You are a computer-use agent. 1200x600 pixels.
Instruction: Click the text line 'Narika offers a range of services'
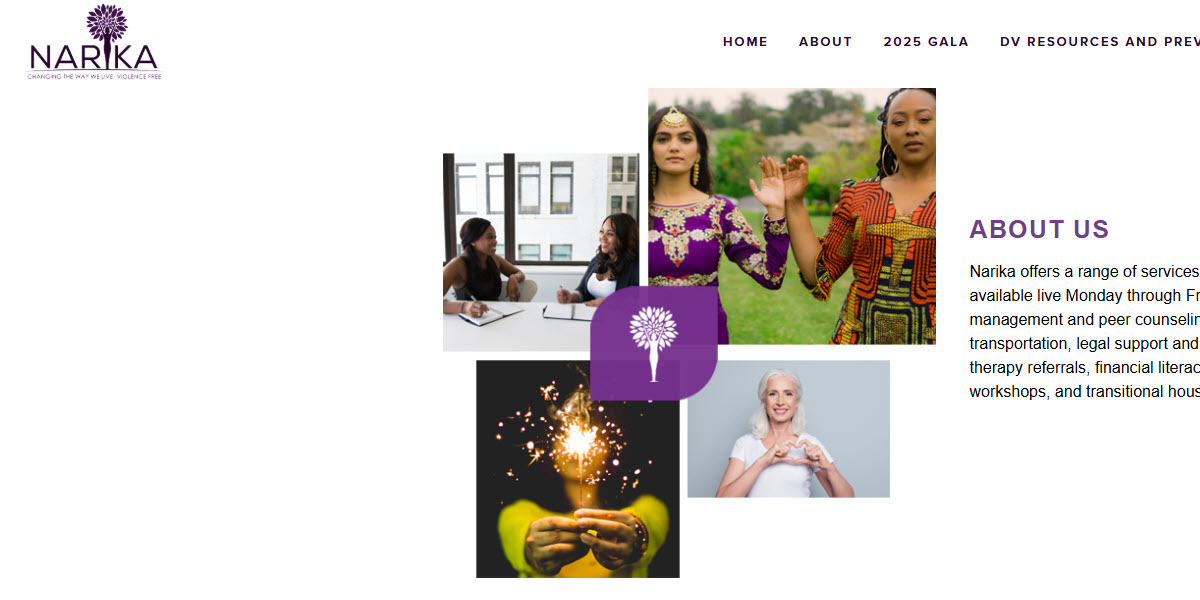pyautogui.click(x=1084, y=271)
